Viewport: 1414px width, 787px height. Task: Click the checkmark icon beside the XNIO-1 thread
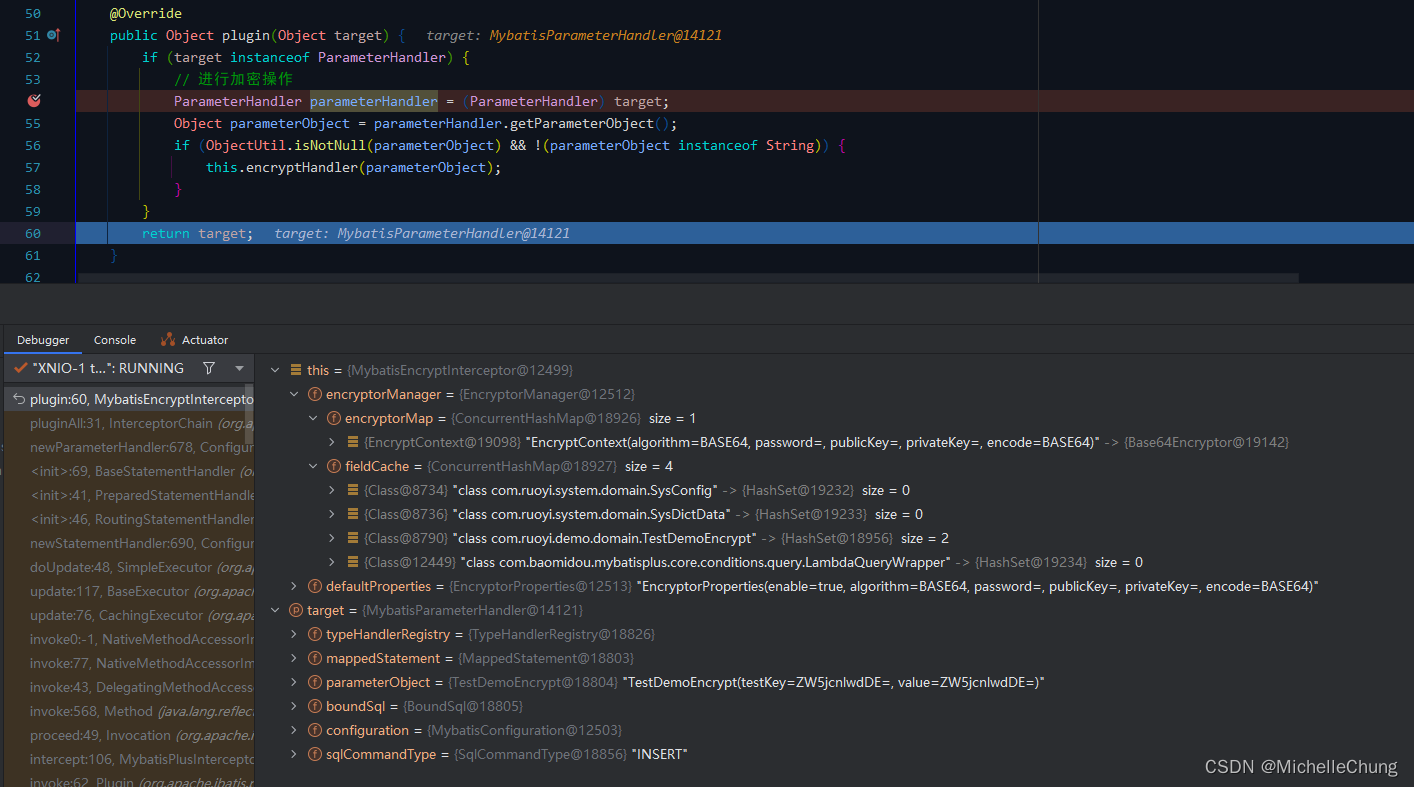[20, 368]
